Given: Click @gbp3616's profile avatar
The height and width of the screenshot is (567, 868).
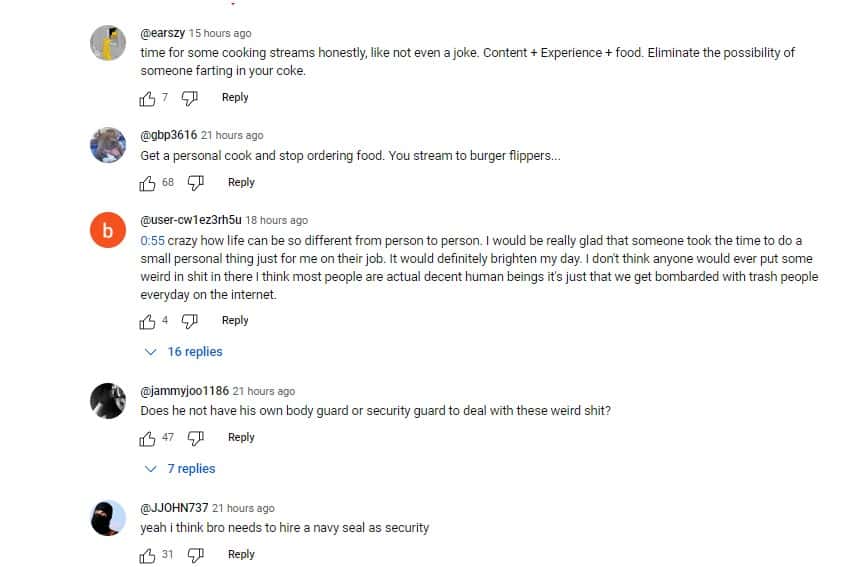Looking at the screenshot, I should pos(108,146).
